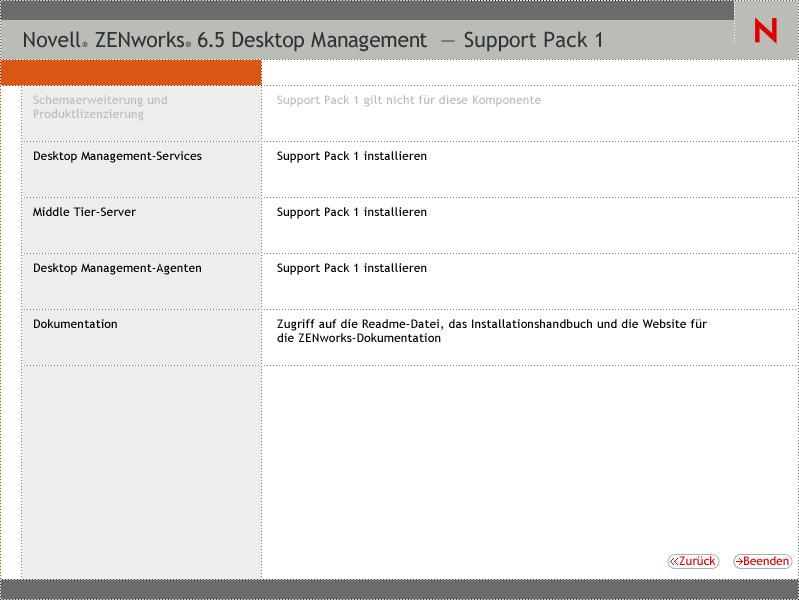This screenshot has width=799, height=600.
Task: Select Desktop Management-Agenten menu item
Action: coord(117,268)
